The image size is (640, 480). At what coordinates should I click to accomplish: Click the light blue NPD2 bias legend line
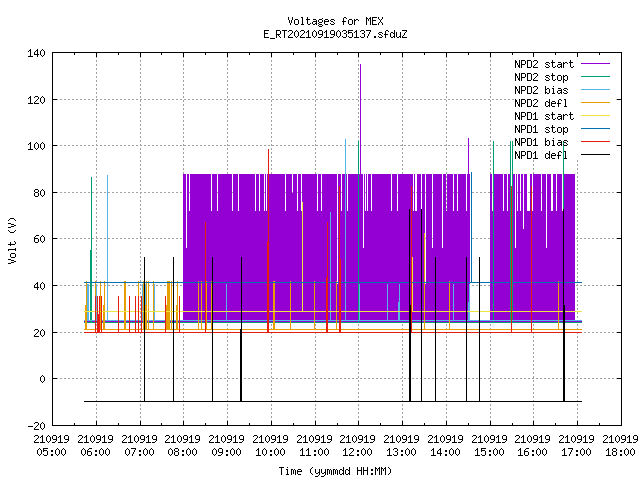click(595, 89)
